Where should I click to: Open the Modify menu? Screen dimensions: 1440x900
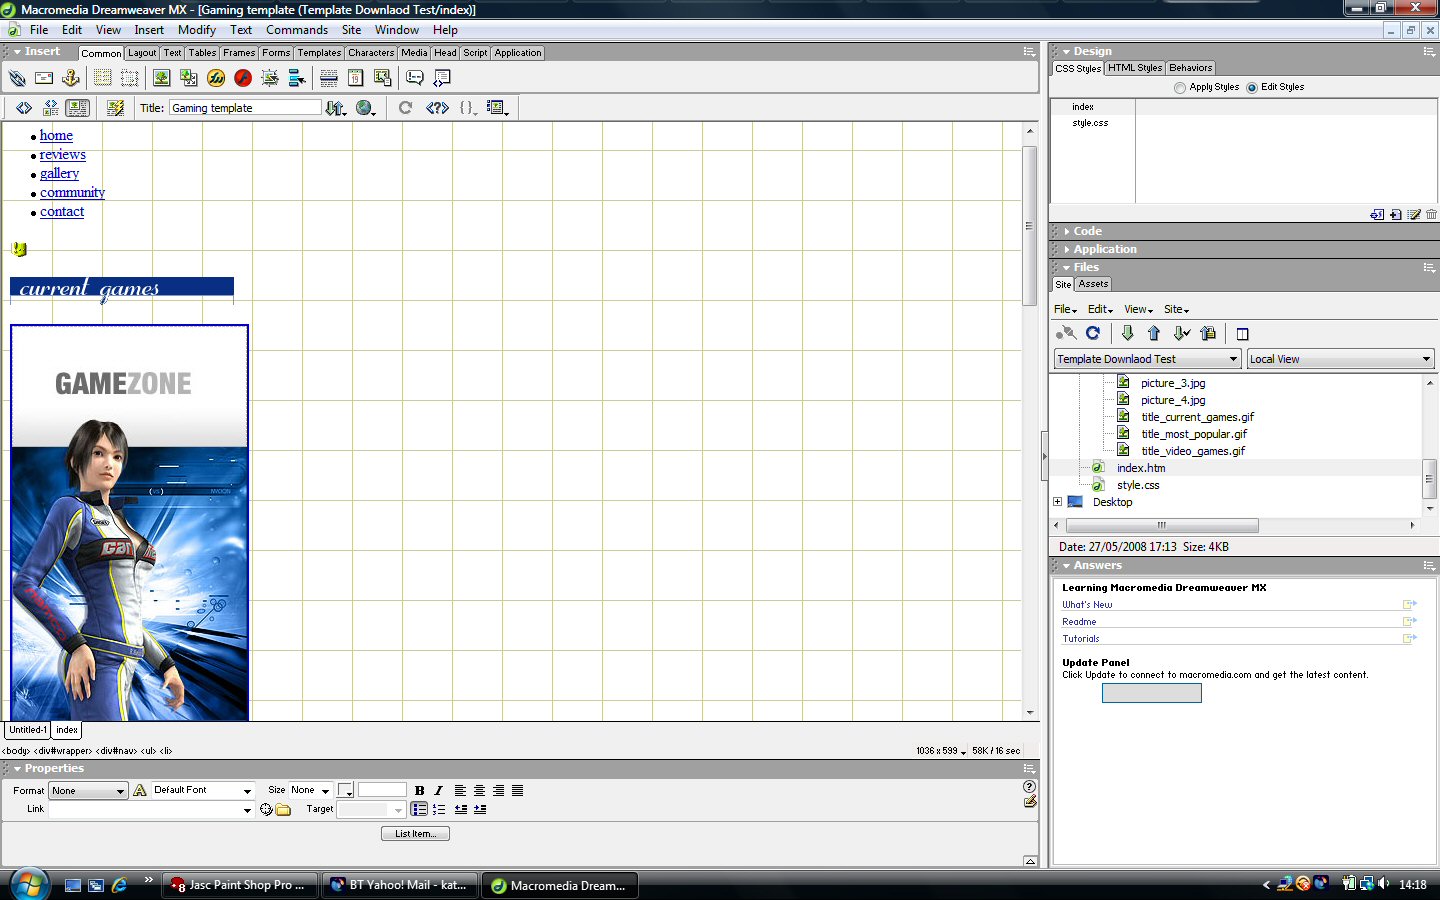coord(197,30)
